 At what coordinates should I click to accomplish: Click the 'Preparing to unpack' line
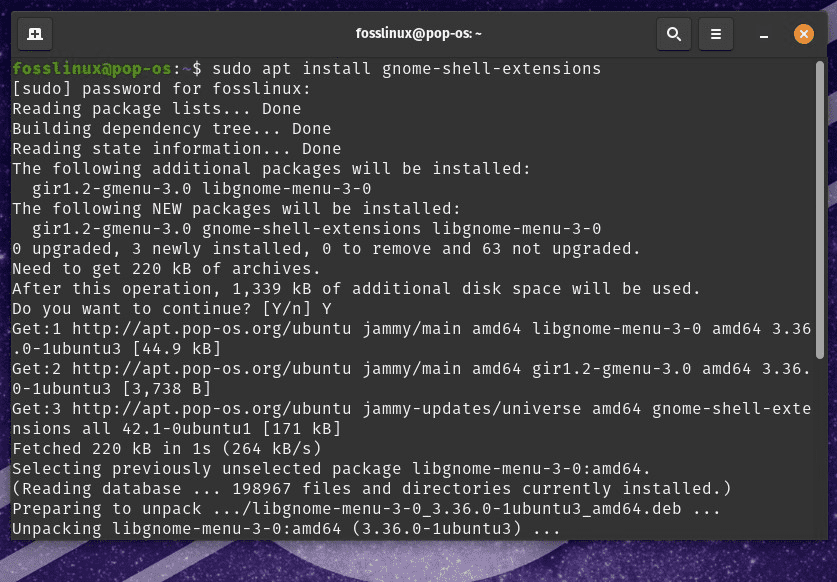(366, 509)
